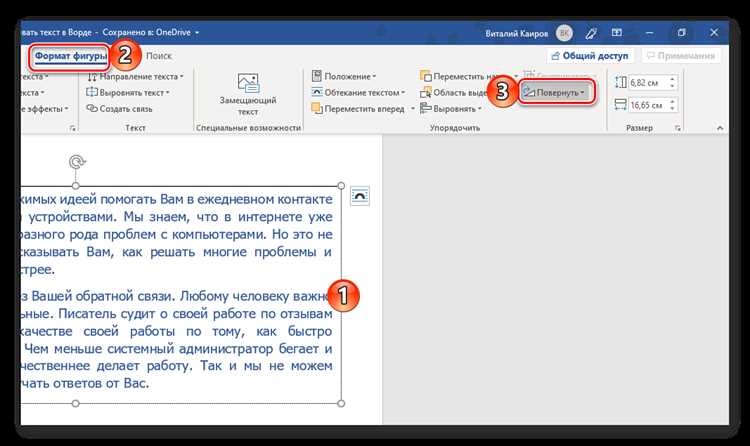Restore down the Word window
The width and height of the screenshot is (750, 446).
click(x=682, y=33)
